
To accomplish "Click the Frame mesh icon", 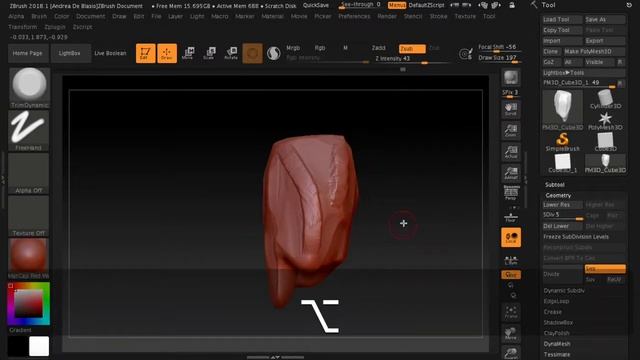I will (x=511, y=312).
